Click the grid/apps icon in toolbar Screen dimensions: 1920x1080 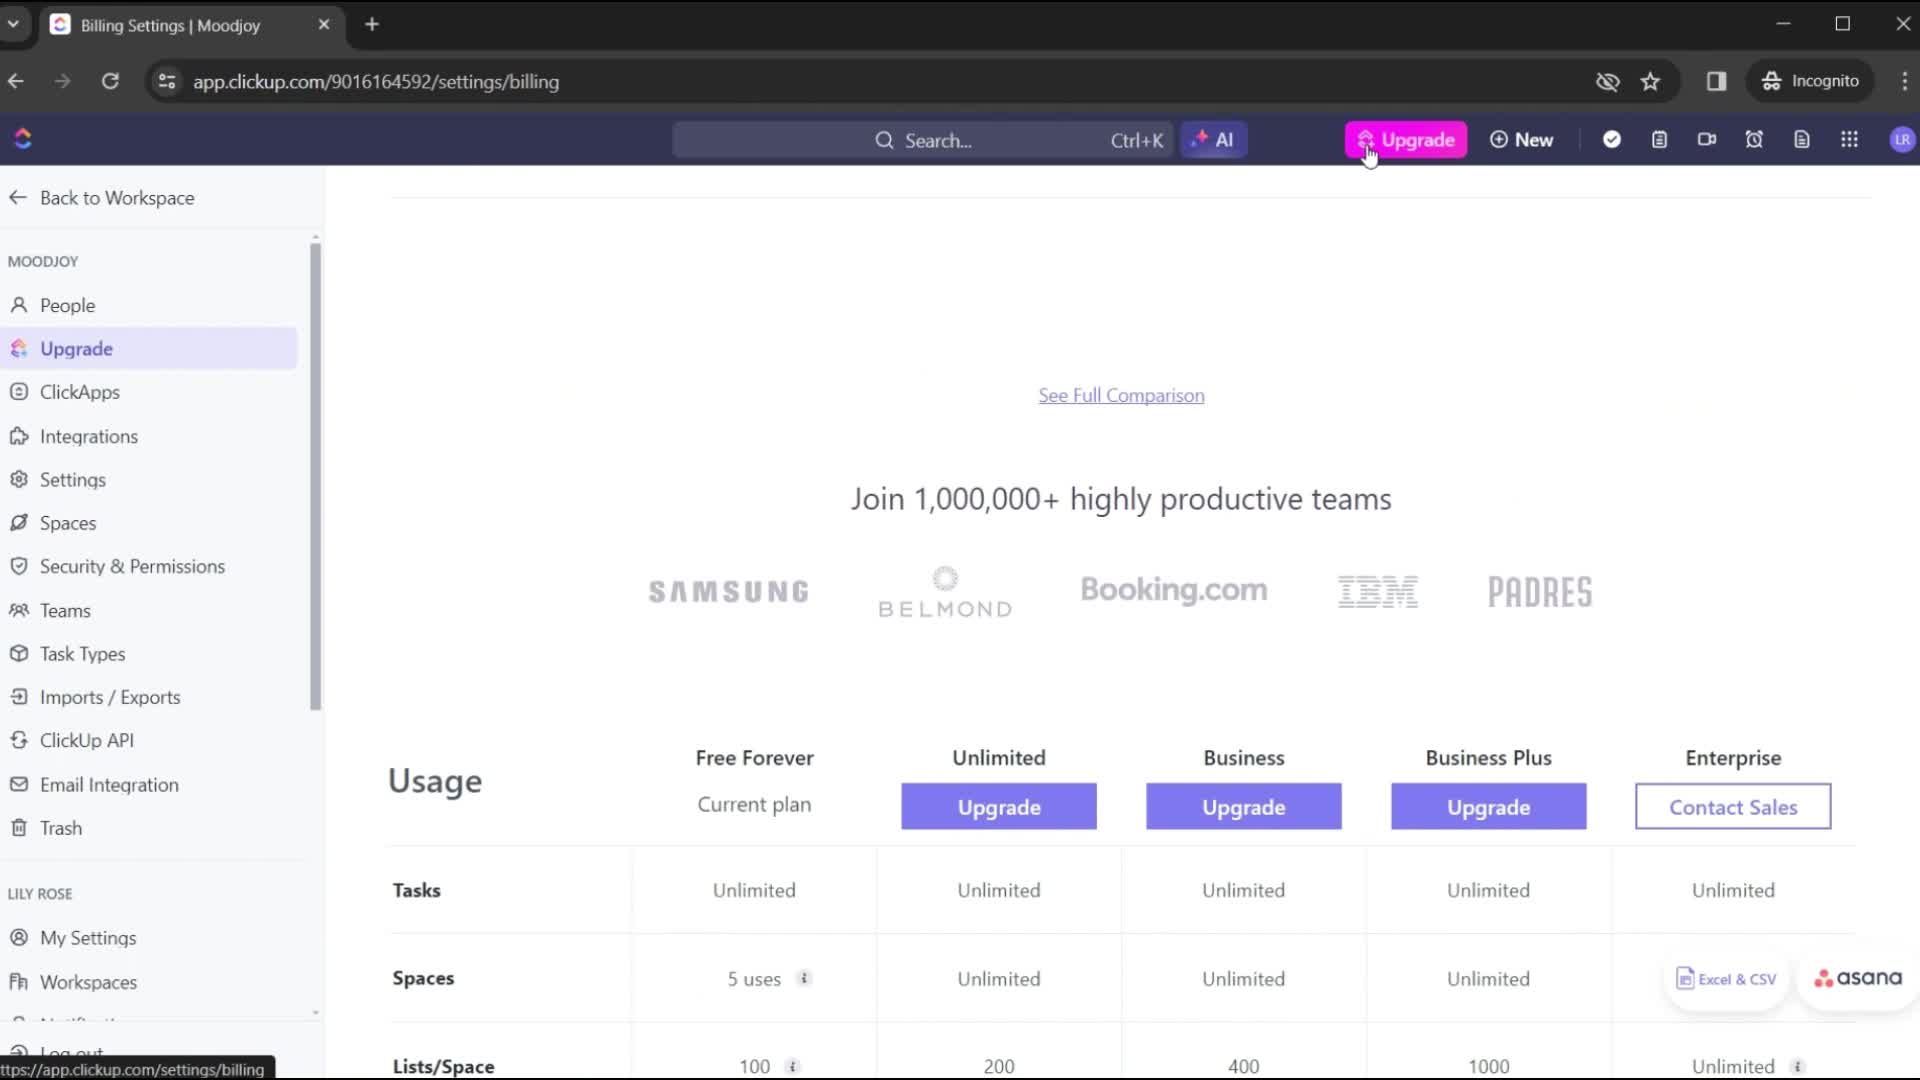(x=1850, y=140)
